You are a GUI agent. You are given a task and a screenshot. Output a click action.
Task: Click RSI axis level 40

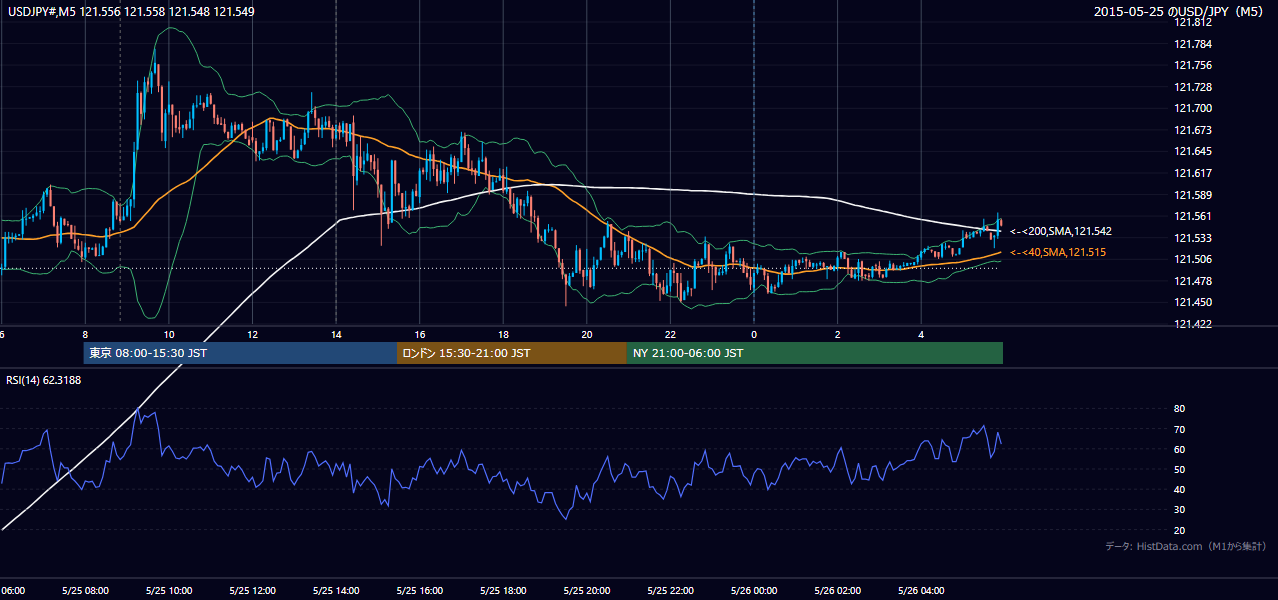(x=1180, y=489)
